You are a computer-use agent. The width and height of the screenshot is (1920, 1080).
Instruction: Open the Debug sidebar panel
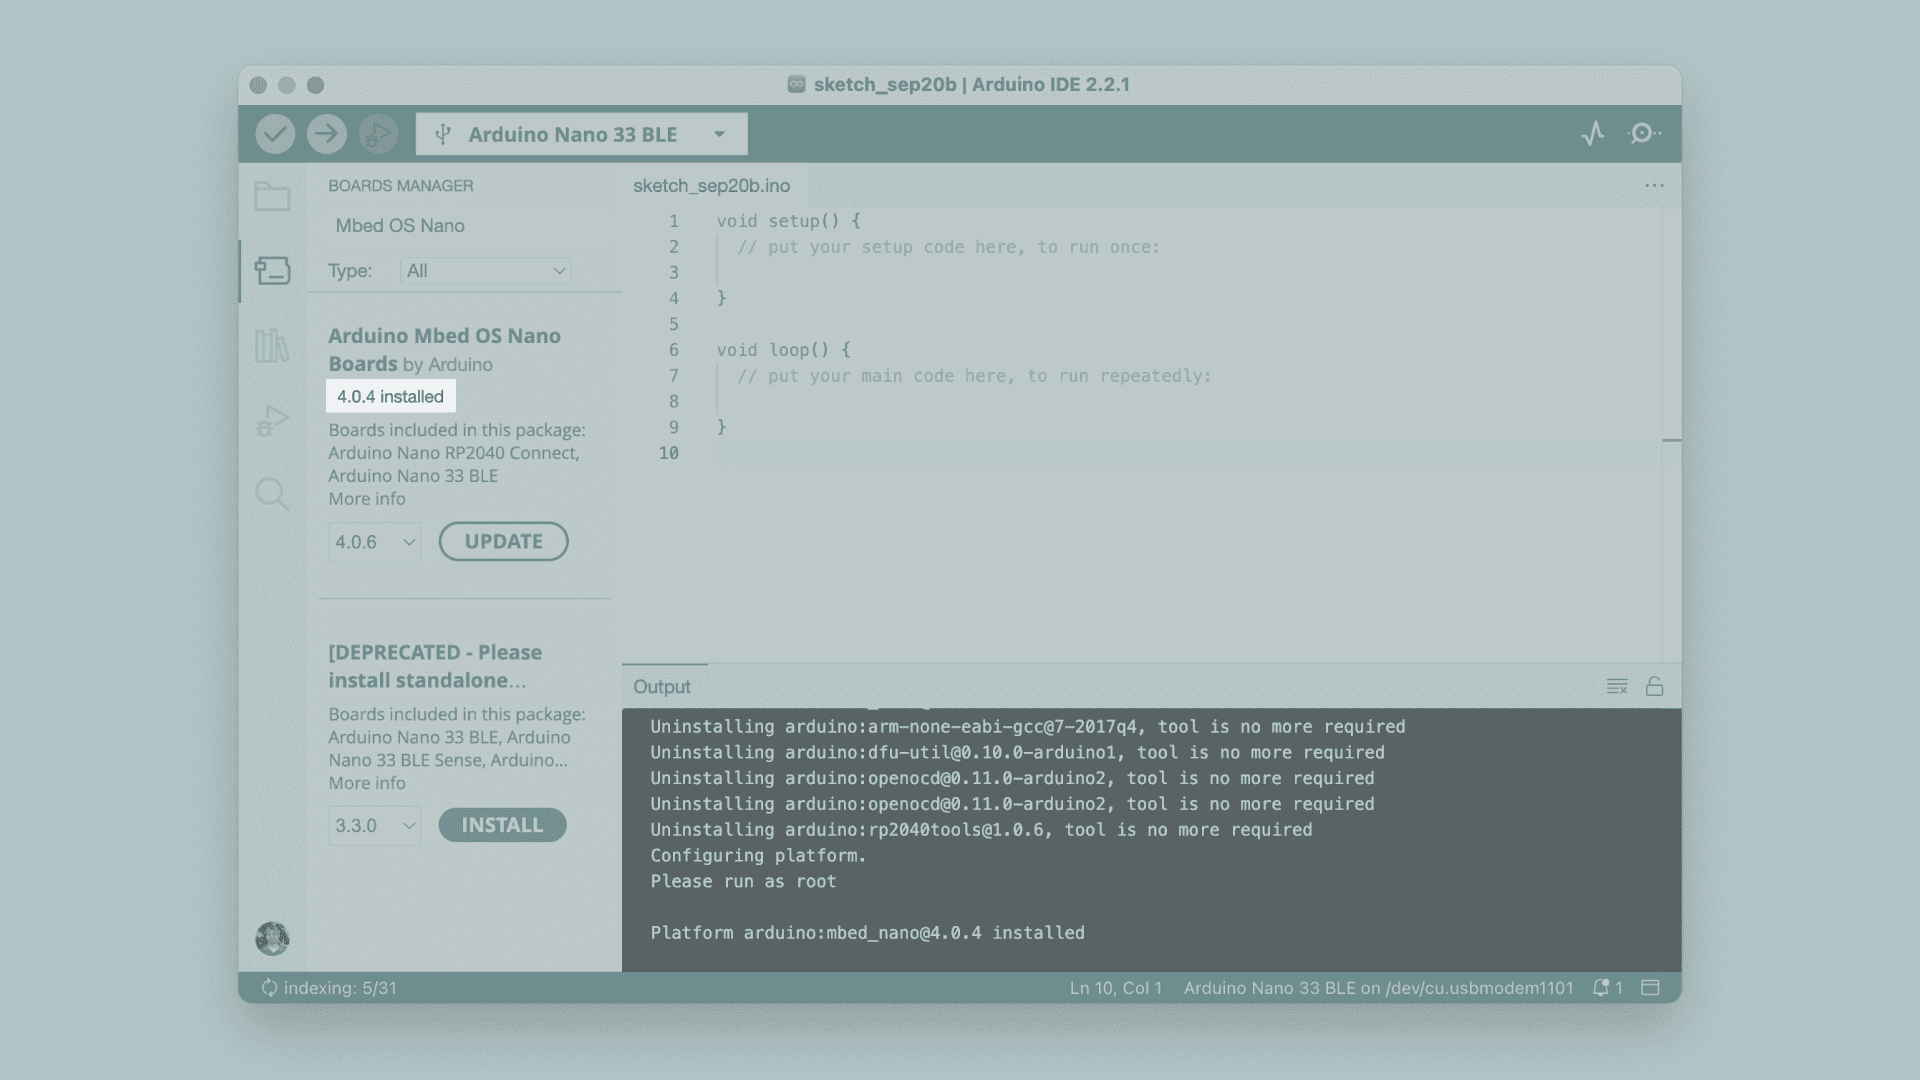coord(272,420)
